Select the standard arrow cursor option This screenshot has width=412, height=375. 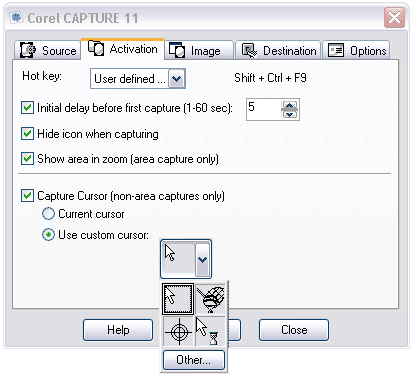coord(178,299)
